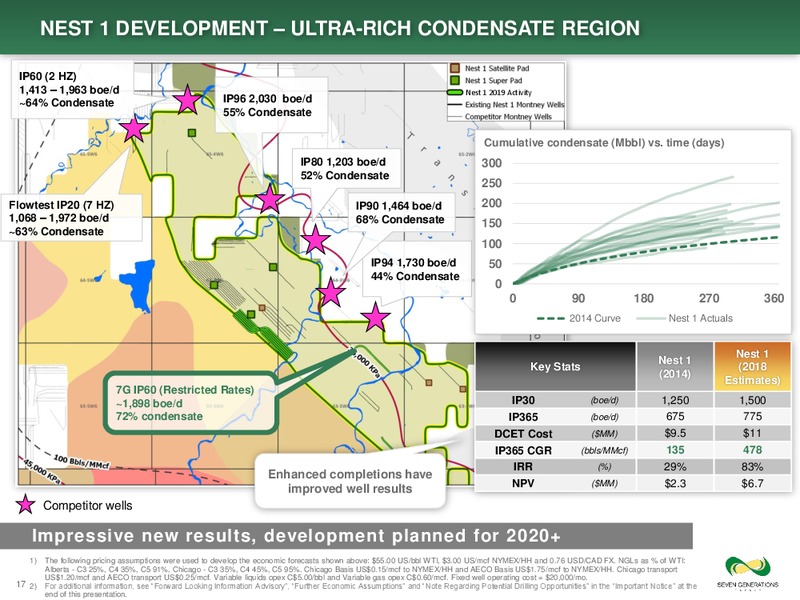Click the 'Competitor wells' legend text

(87, 506)
